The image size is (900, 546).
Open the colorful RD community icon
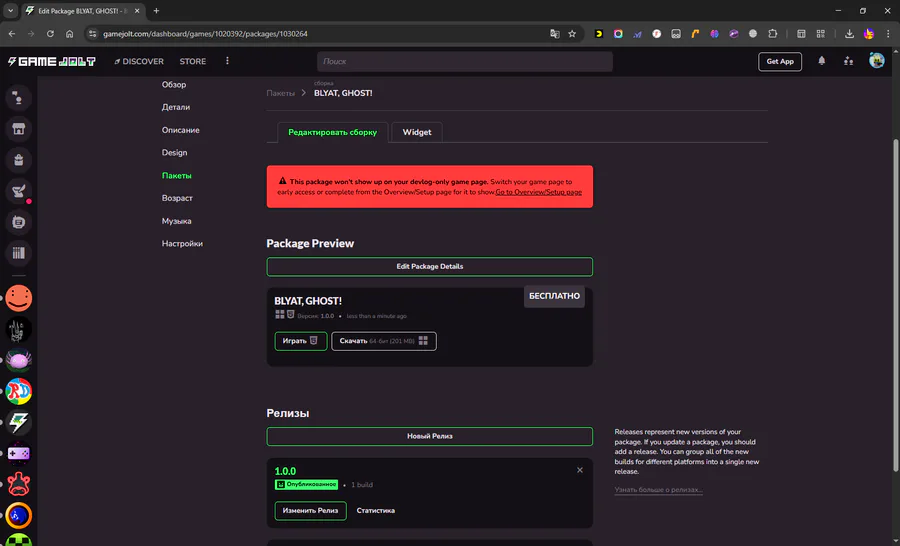tap(18, 392)
